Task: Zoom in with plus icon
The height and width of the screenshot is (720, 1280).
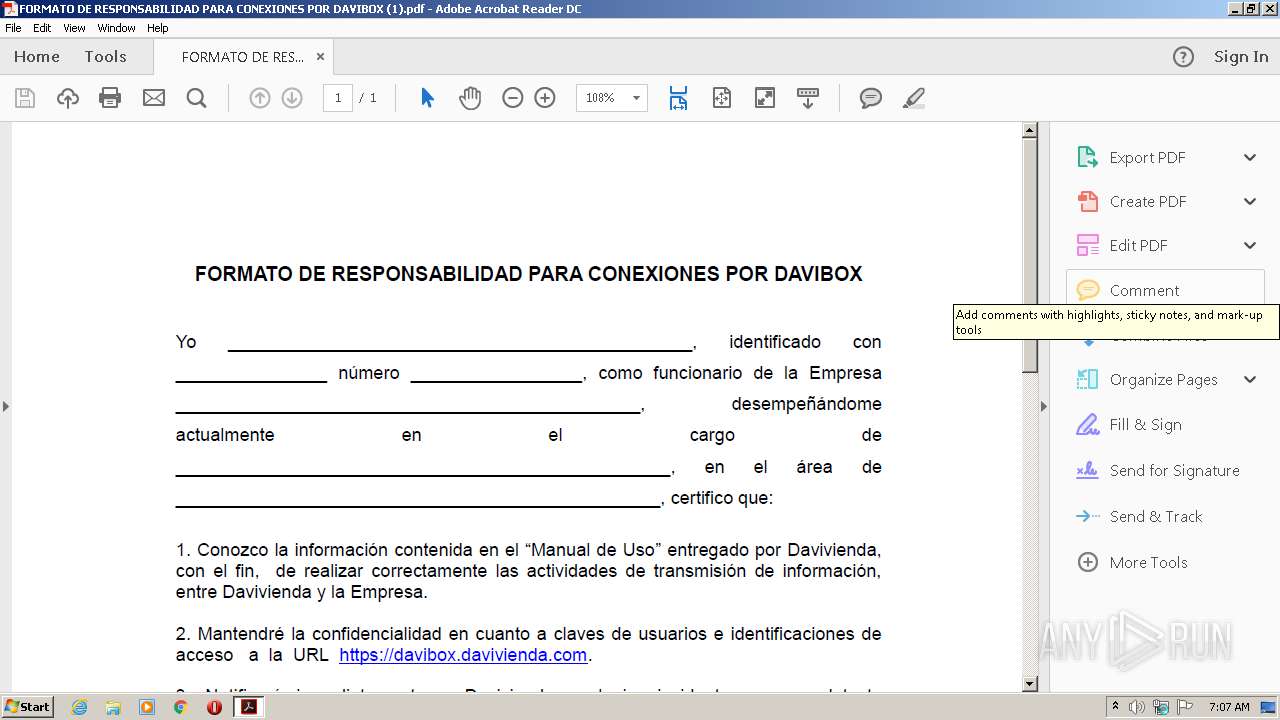Action: [545, 98]
